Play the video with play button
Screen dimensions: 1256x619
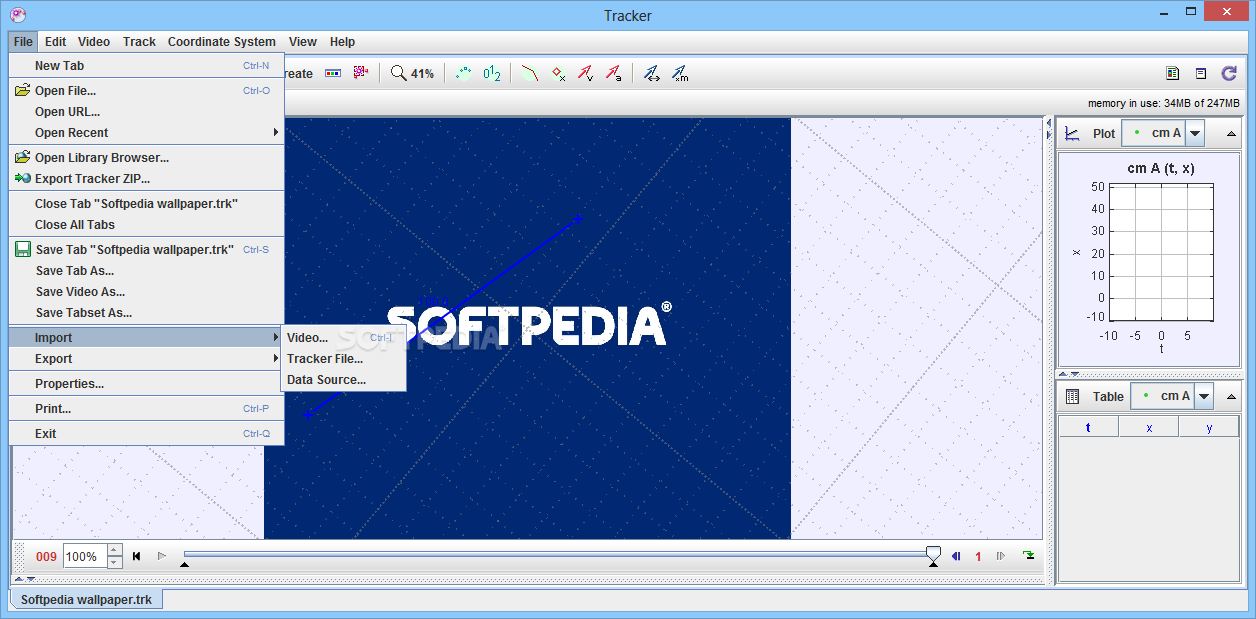pyautogui.click(x=162, y=556)
